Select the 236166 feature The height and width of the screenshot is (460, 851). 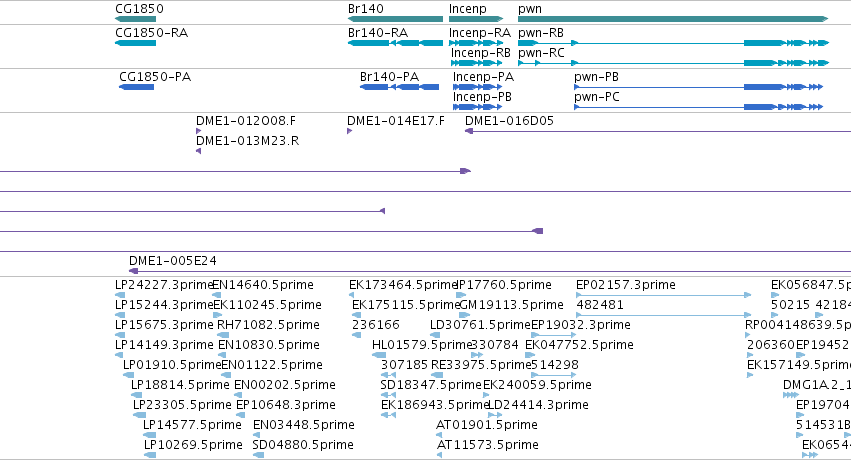click(x=357, y=335)
